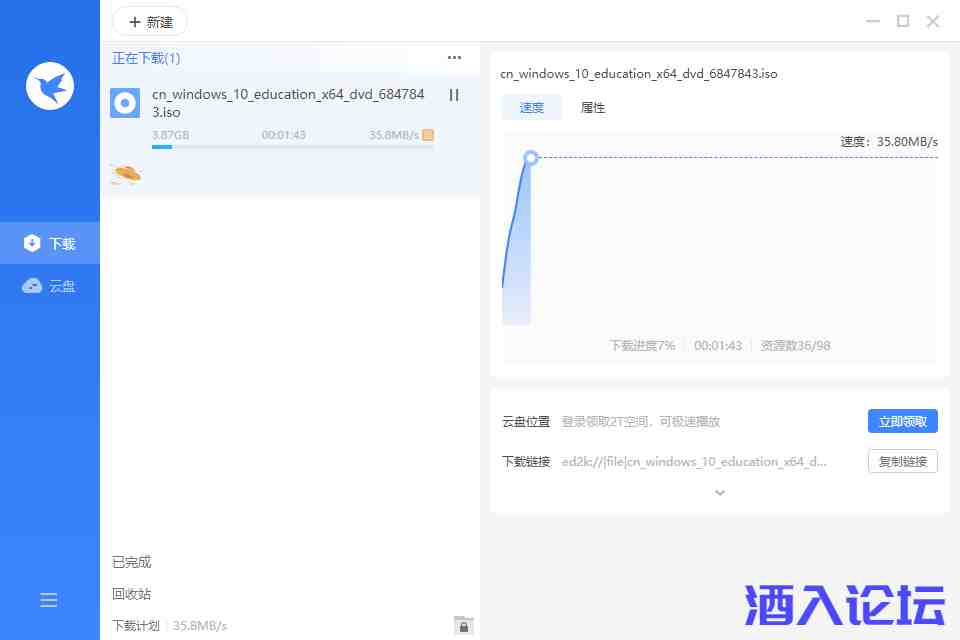This screenshot has height=640, width=960.
Task: Pause the Windows 10 ISO download
Action: [x=453, y=95]
